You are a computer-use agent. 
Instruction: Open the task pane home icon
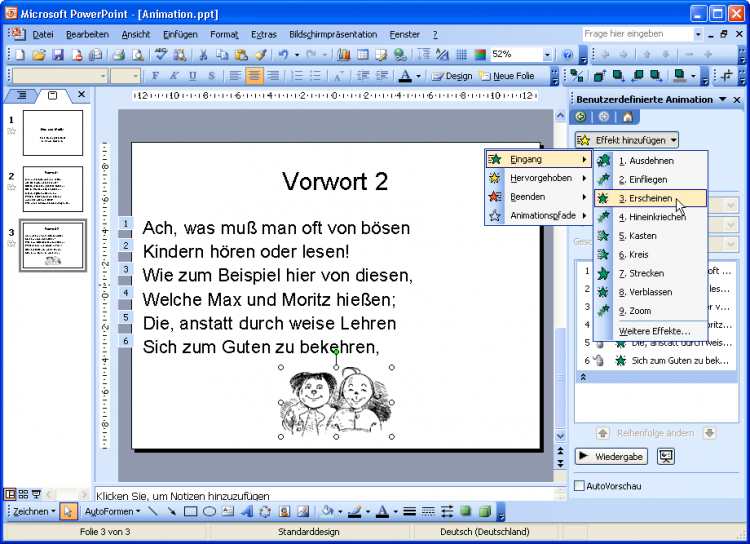pyautogui.click(x=627, y=117)
